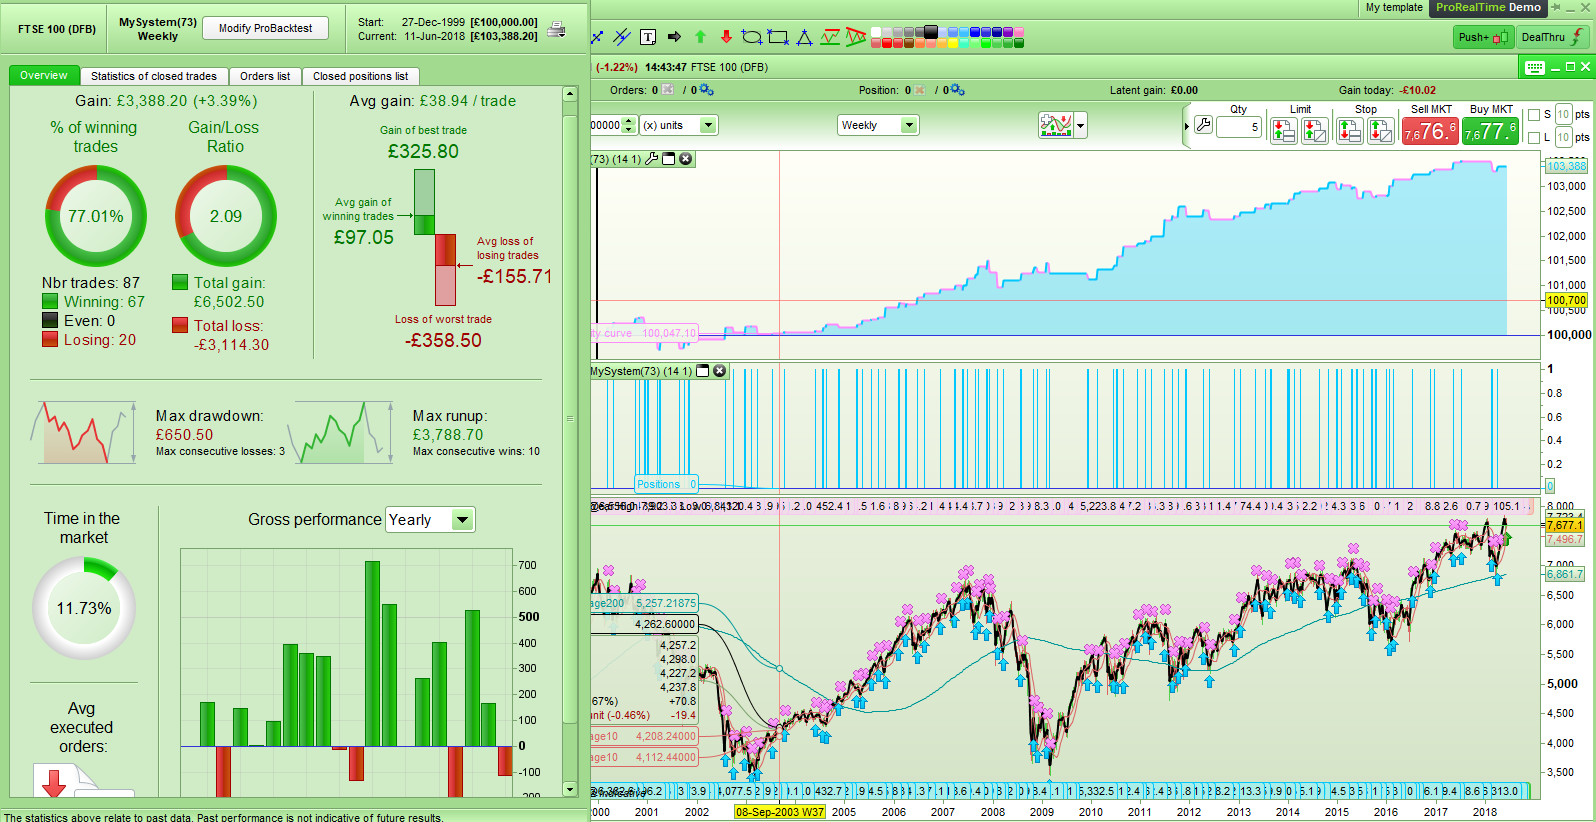Click the overview scrollbar down arrow
This screenshot has width=1596, height=822.
(570, 790)
